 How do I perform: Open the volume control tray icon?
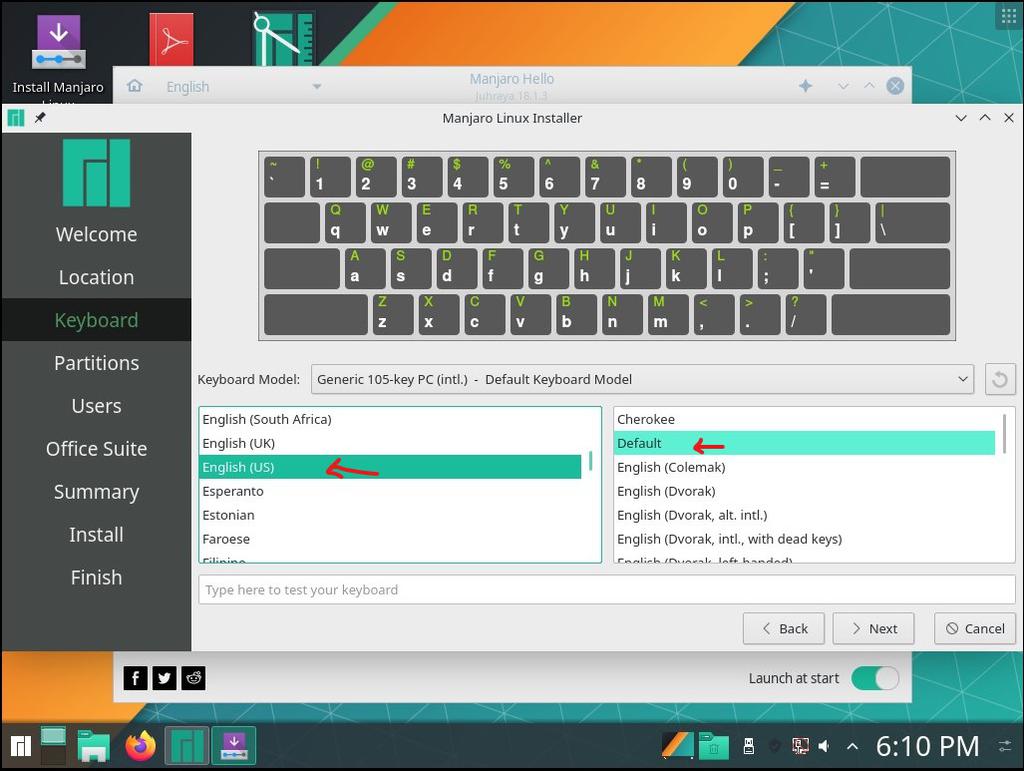tap(825, 746)
